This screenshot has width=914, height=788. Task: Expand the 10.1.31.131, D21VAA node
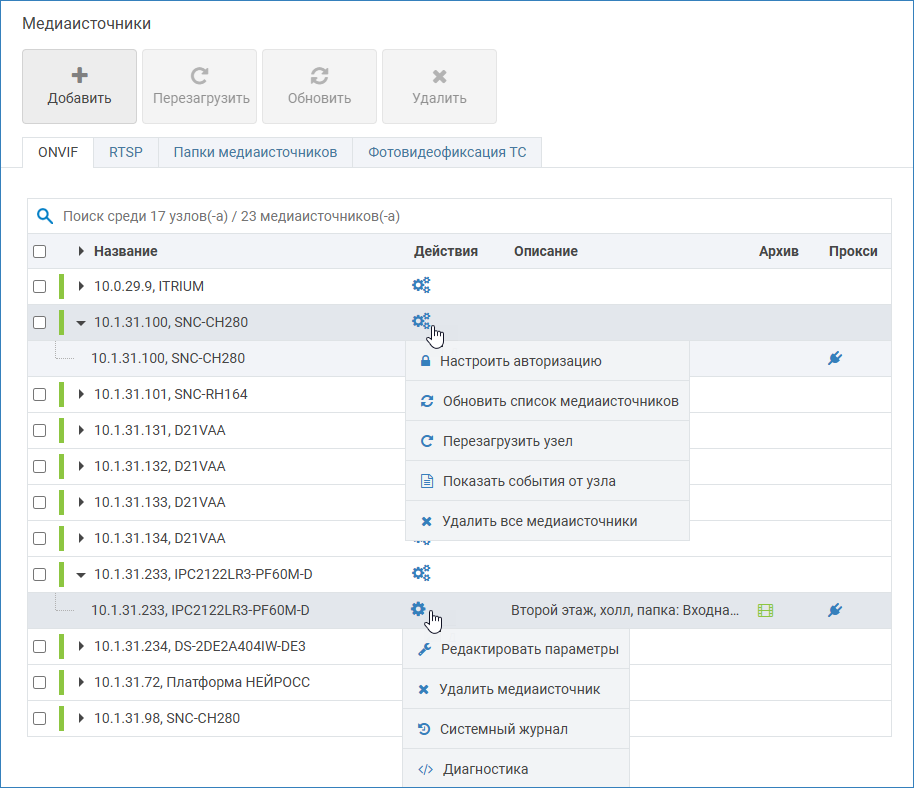[81, 430]
